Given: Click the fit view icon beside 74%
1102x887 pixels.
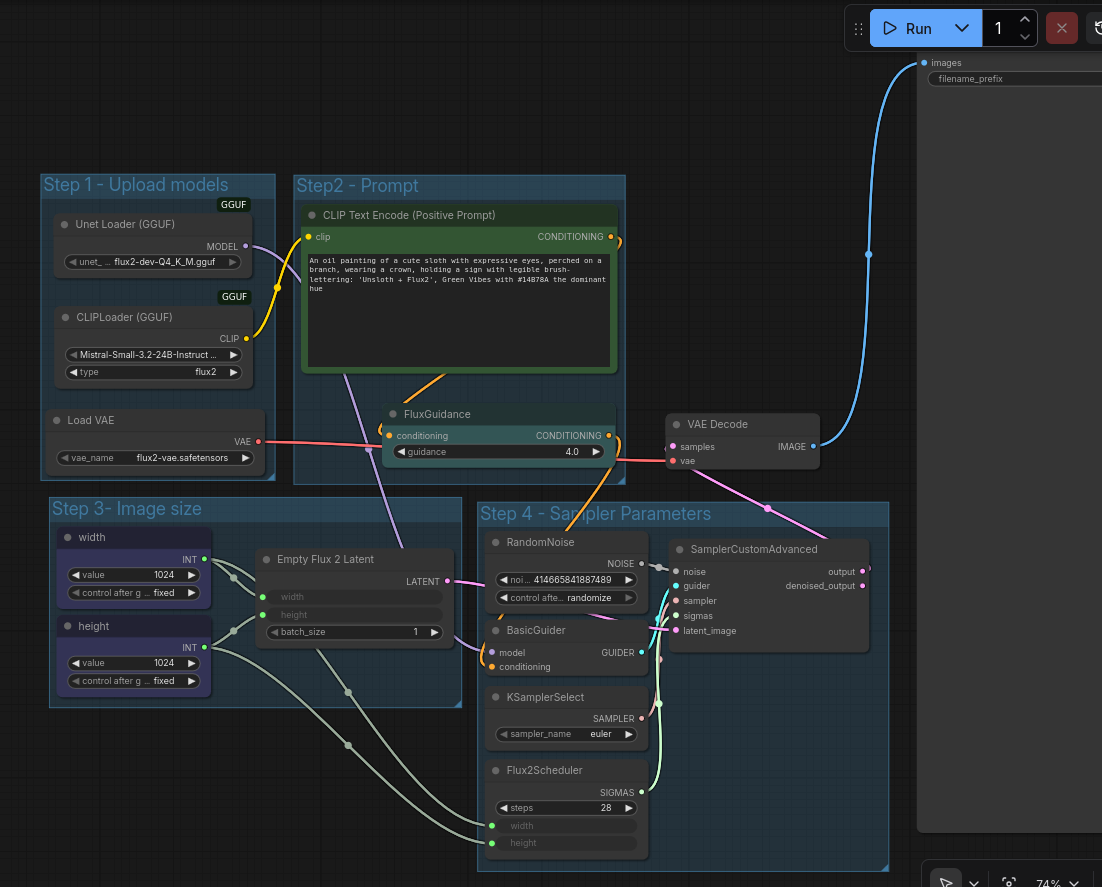Looking at the screenshot, I should 1009,882.
